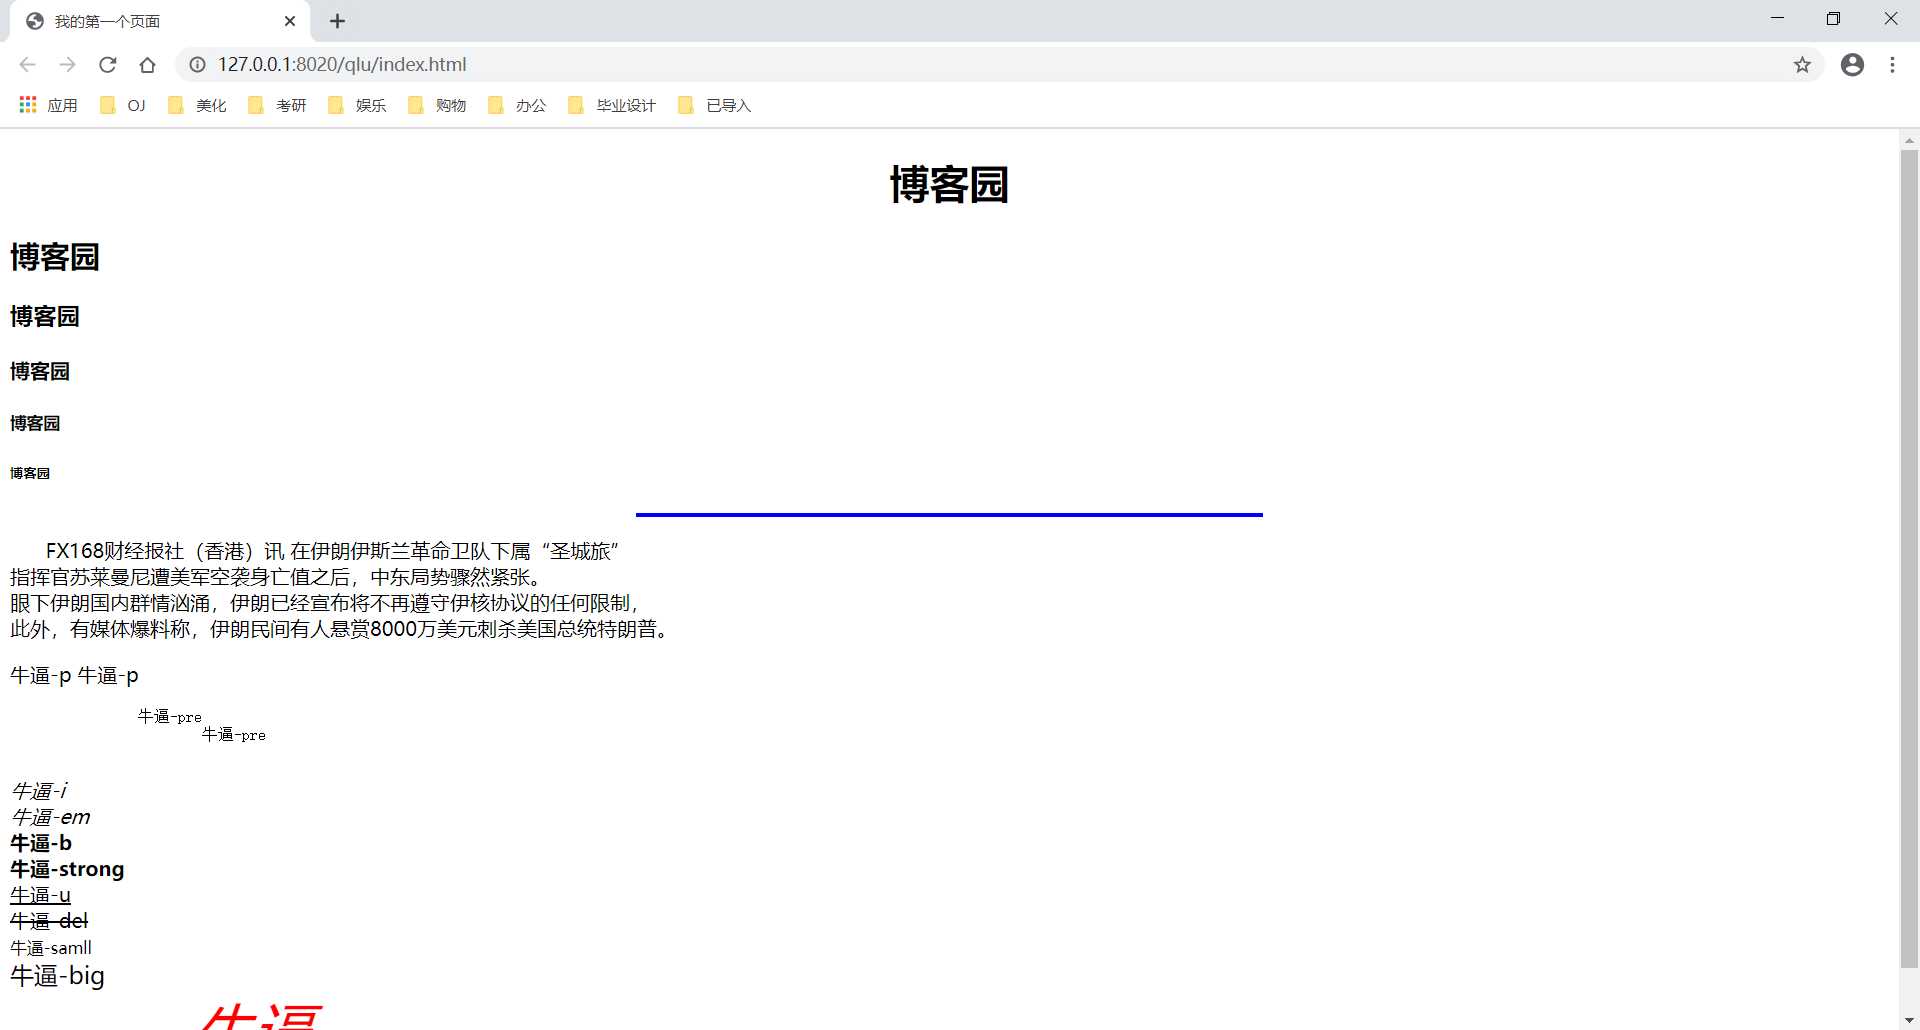The height and width of the screenshot is (1030, 1920).
Task: Click the 牛逼-big text
Action: click(x=57, y=975)
